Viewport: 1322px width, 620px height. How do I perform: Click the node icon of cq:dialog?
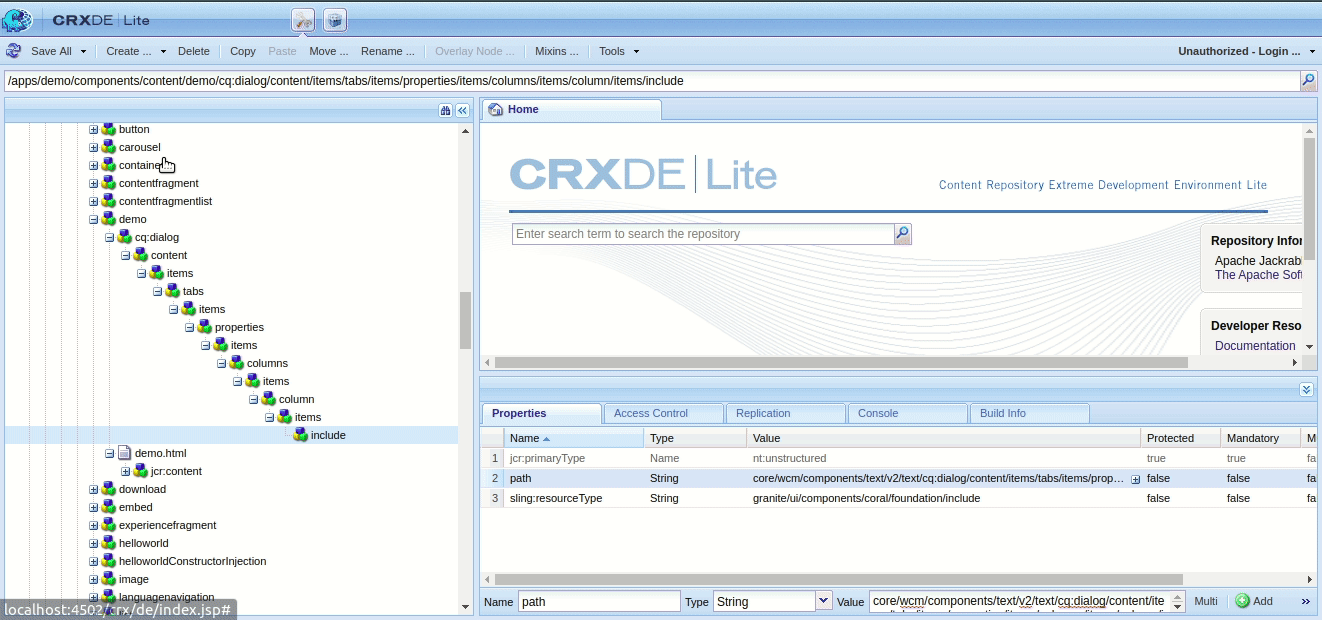tap(124, 237)
